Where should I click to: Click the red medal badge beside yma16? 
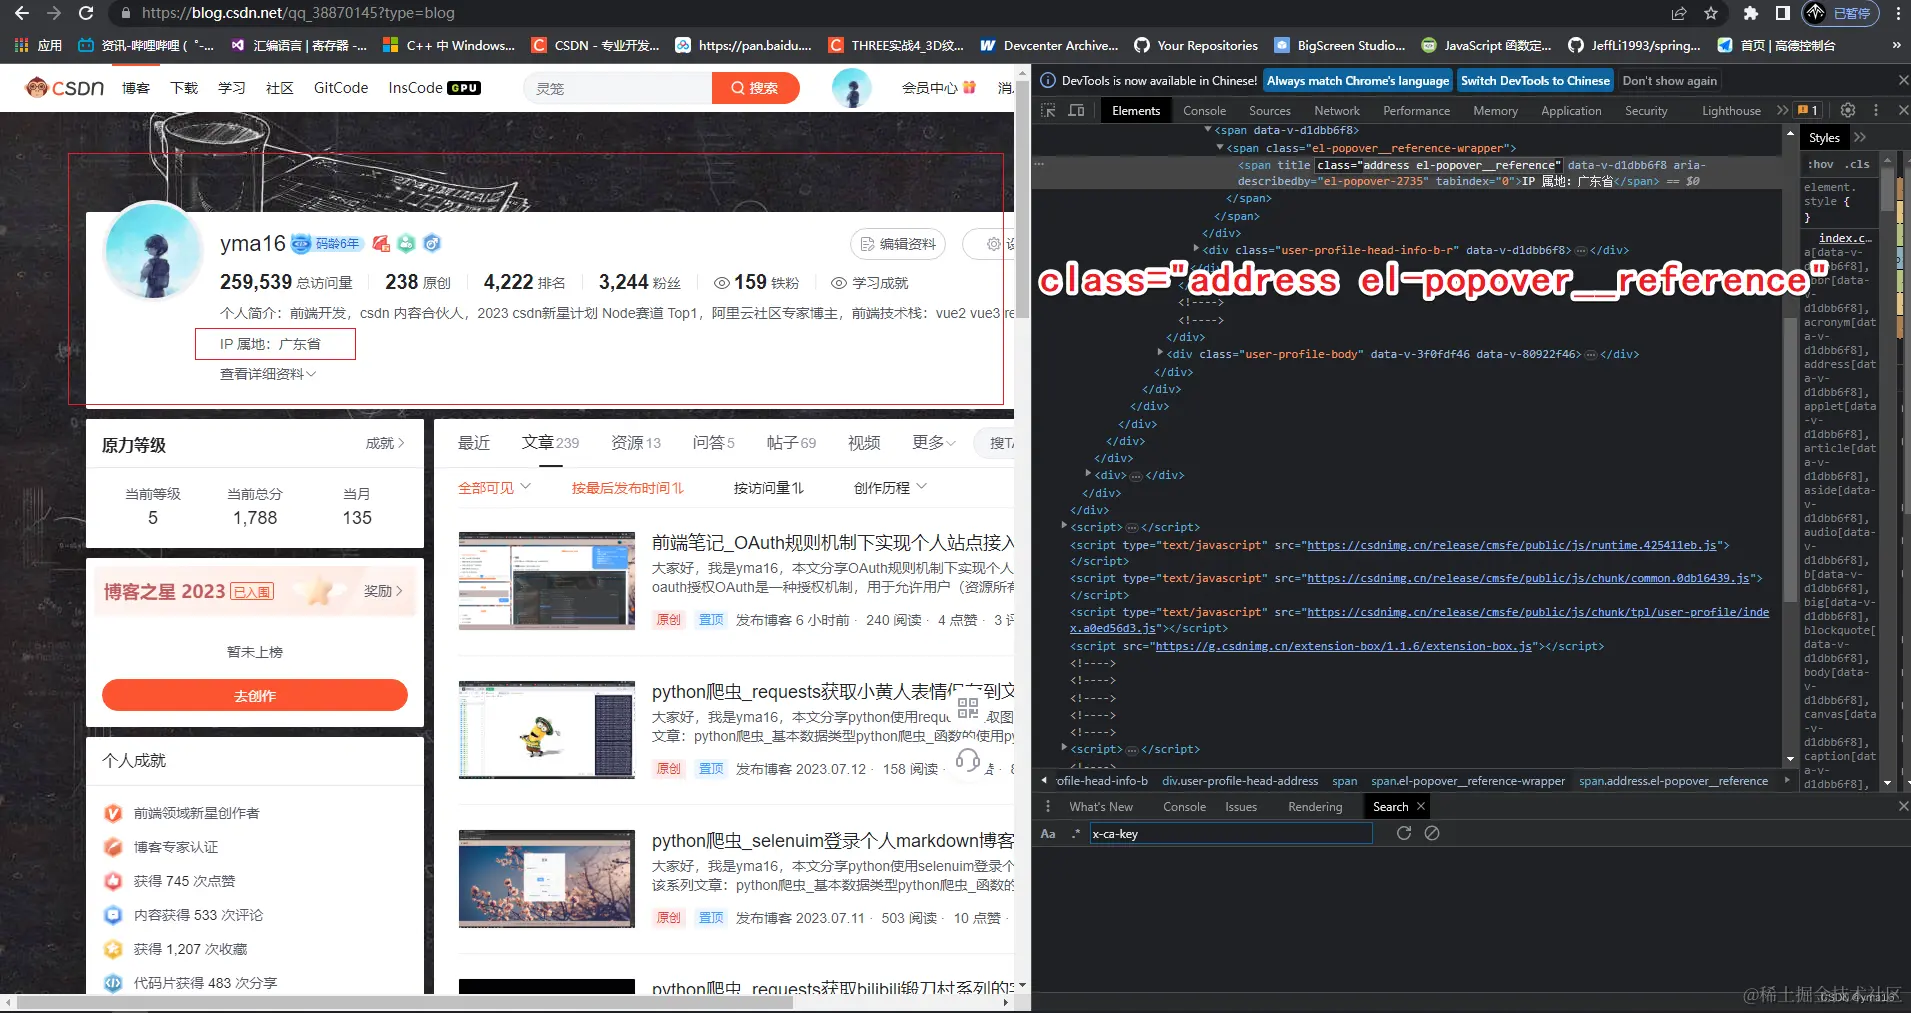tap(381, 243)
